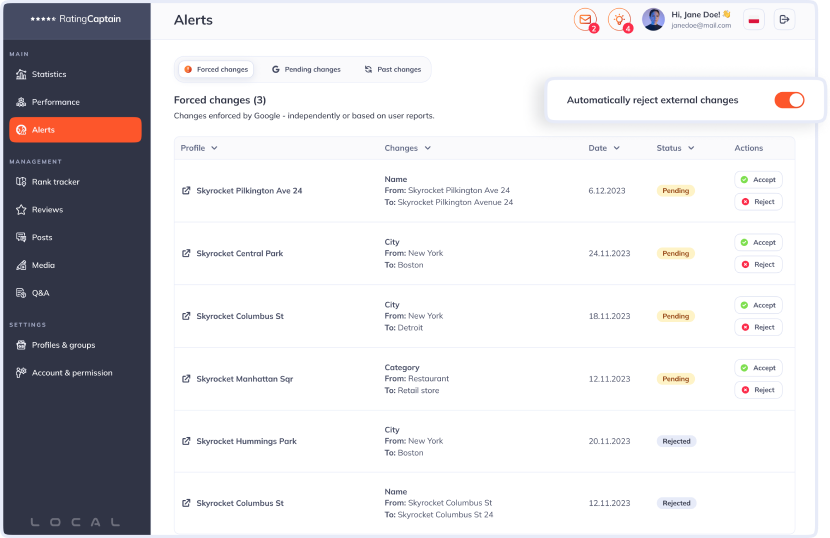Open the Polish flag language selector
This screenshot has height=538, width=830.
click(754, 19)
